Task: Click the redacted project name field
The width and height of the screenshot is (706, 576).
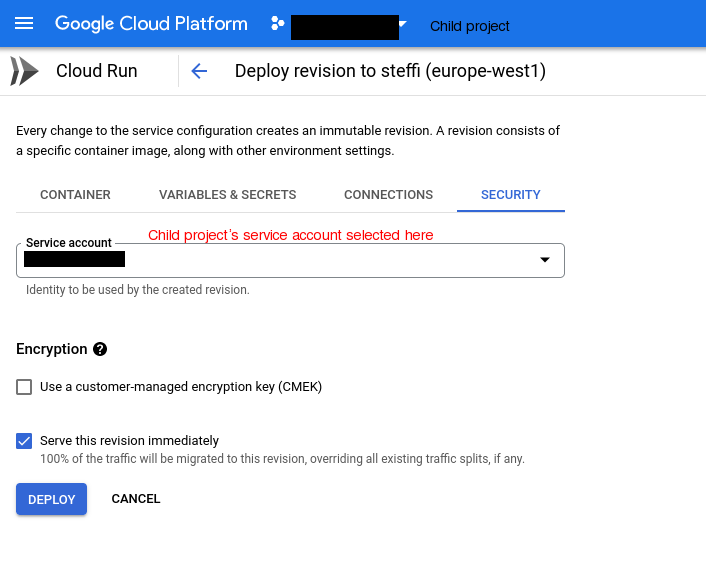Action: (345, 27)
